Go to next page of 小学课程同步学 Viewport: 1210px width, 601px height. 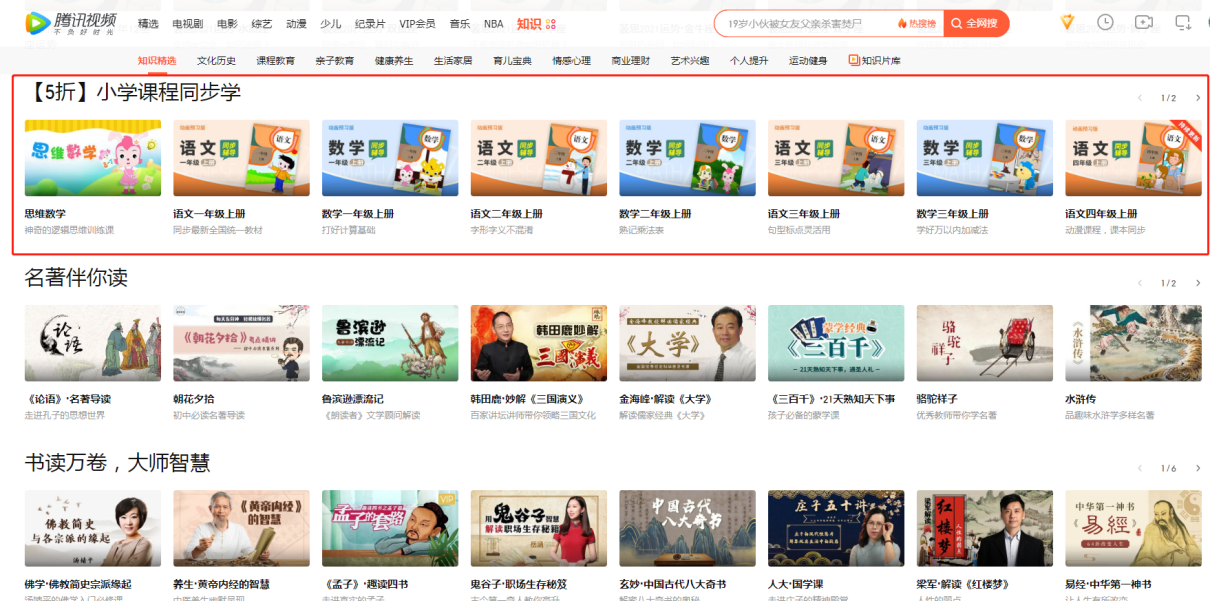(x=1198, y=98)
